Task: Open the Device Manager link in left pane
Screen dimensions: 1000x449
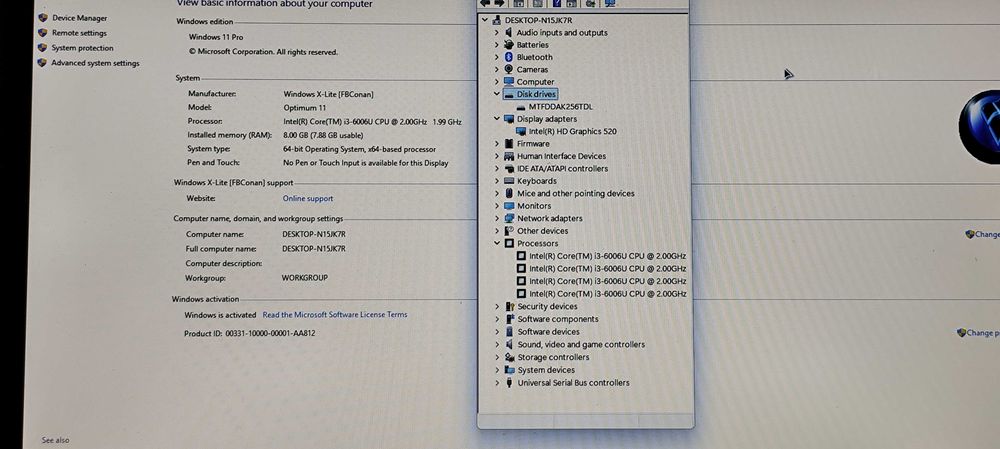Action: point(80,18)
